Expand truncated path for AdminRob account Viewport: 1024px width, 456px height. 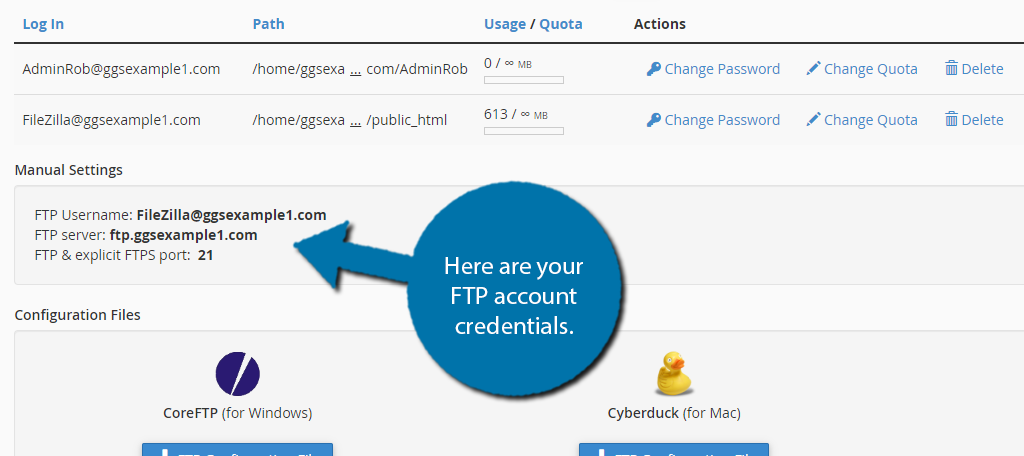coord(355,70)
